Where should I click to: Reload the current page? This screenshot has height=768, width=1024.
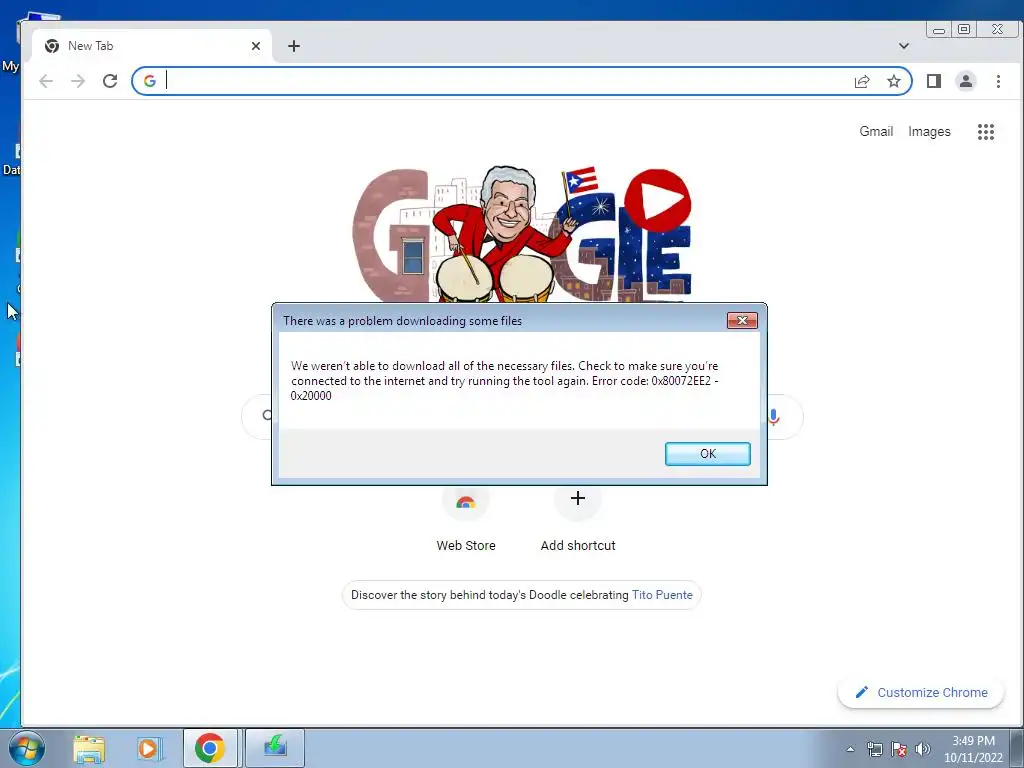click(x=110, y=81)
